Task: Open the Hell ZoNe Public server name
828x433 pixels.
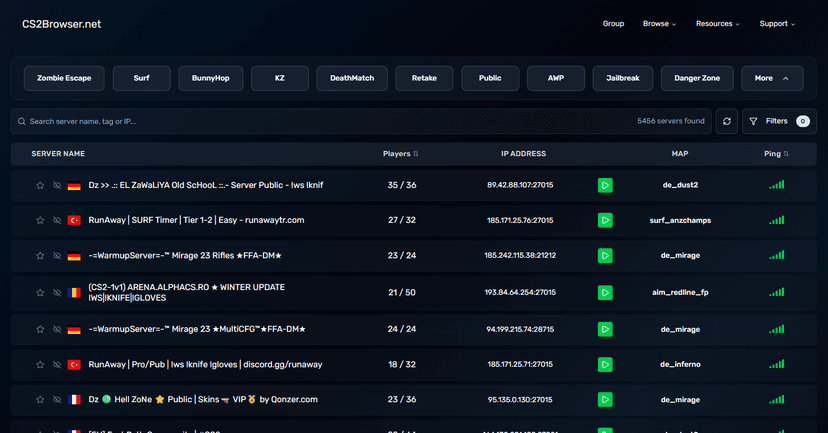Action: [203, 400]
